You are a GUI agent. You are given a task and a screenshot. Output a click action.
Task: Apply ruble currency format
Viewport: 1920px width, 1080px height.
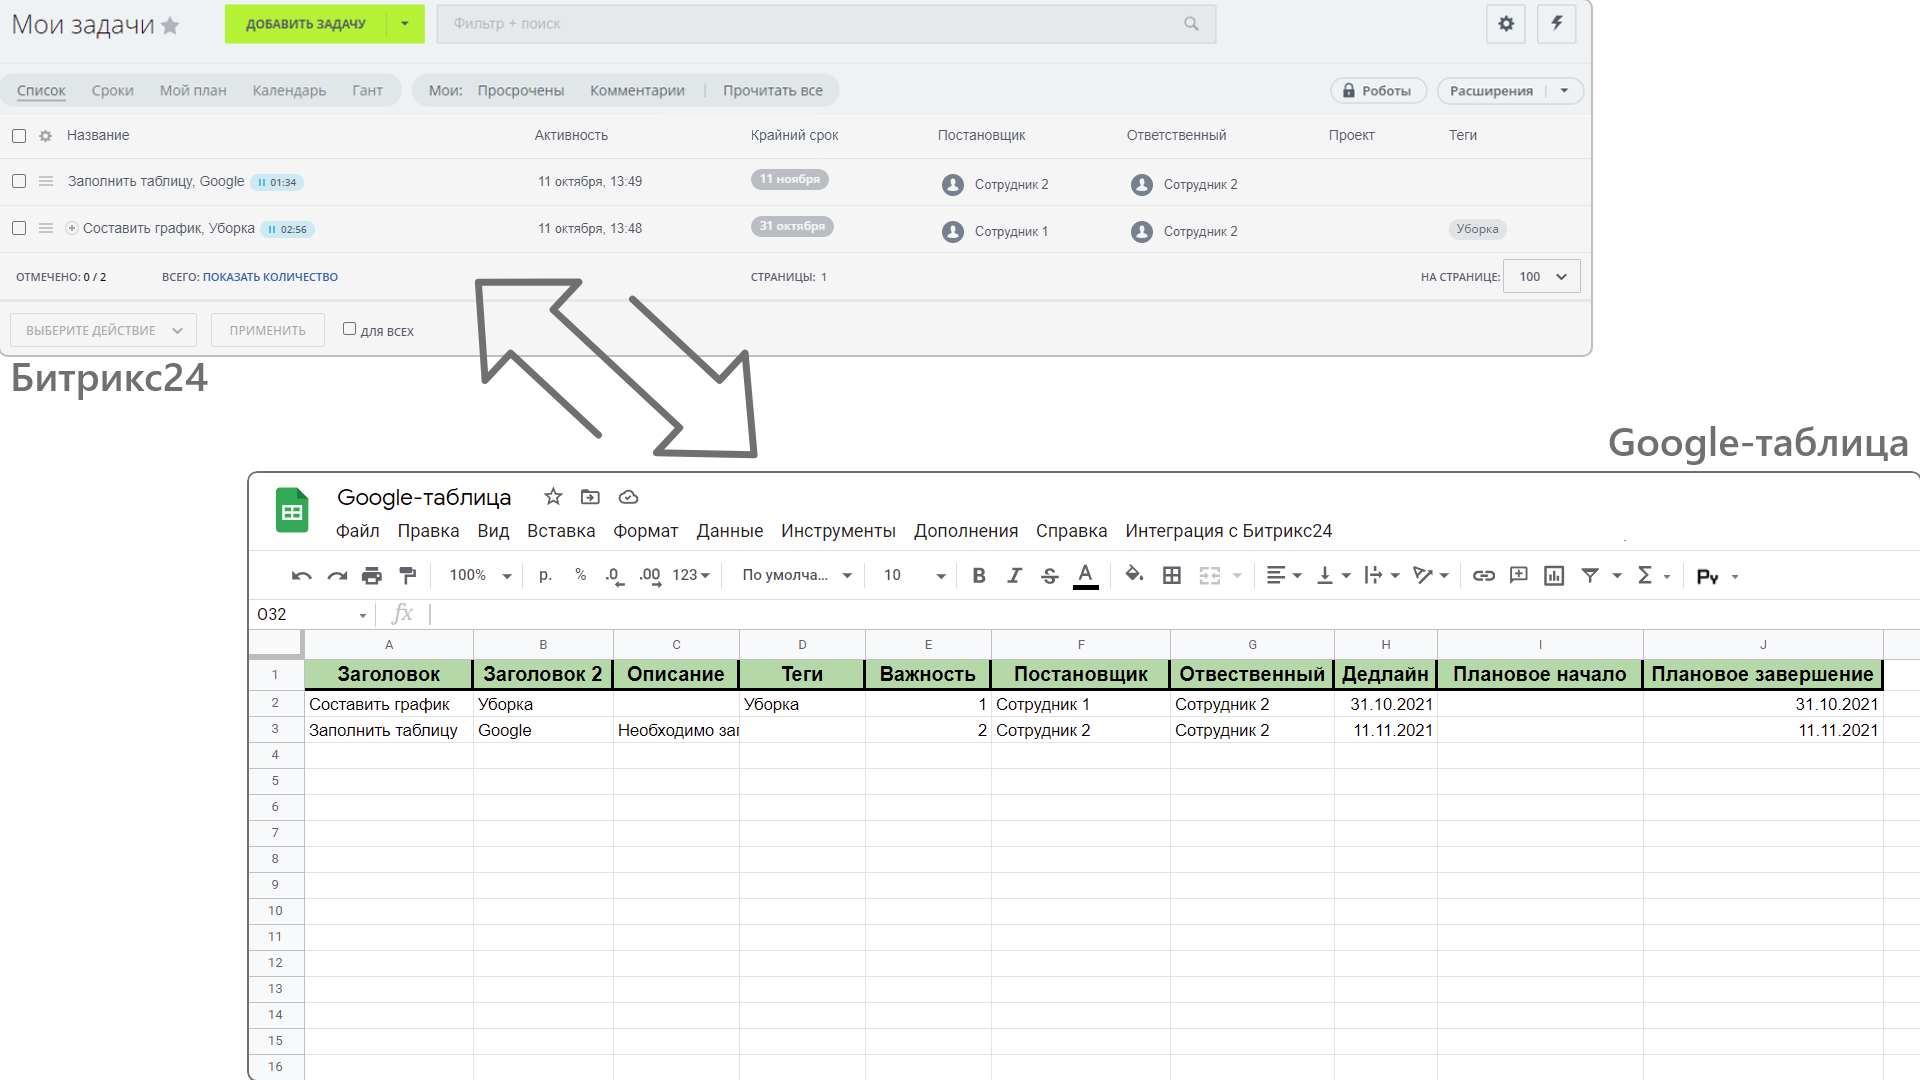[x=545, y=575]
